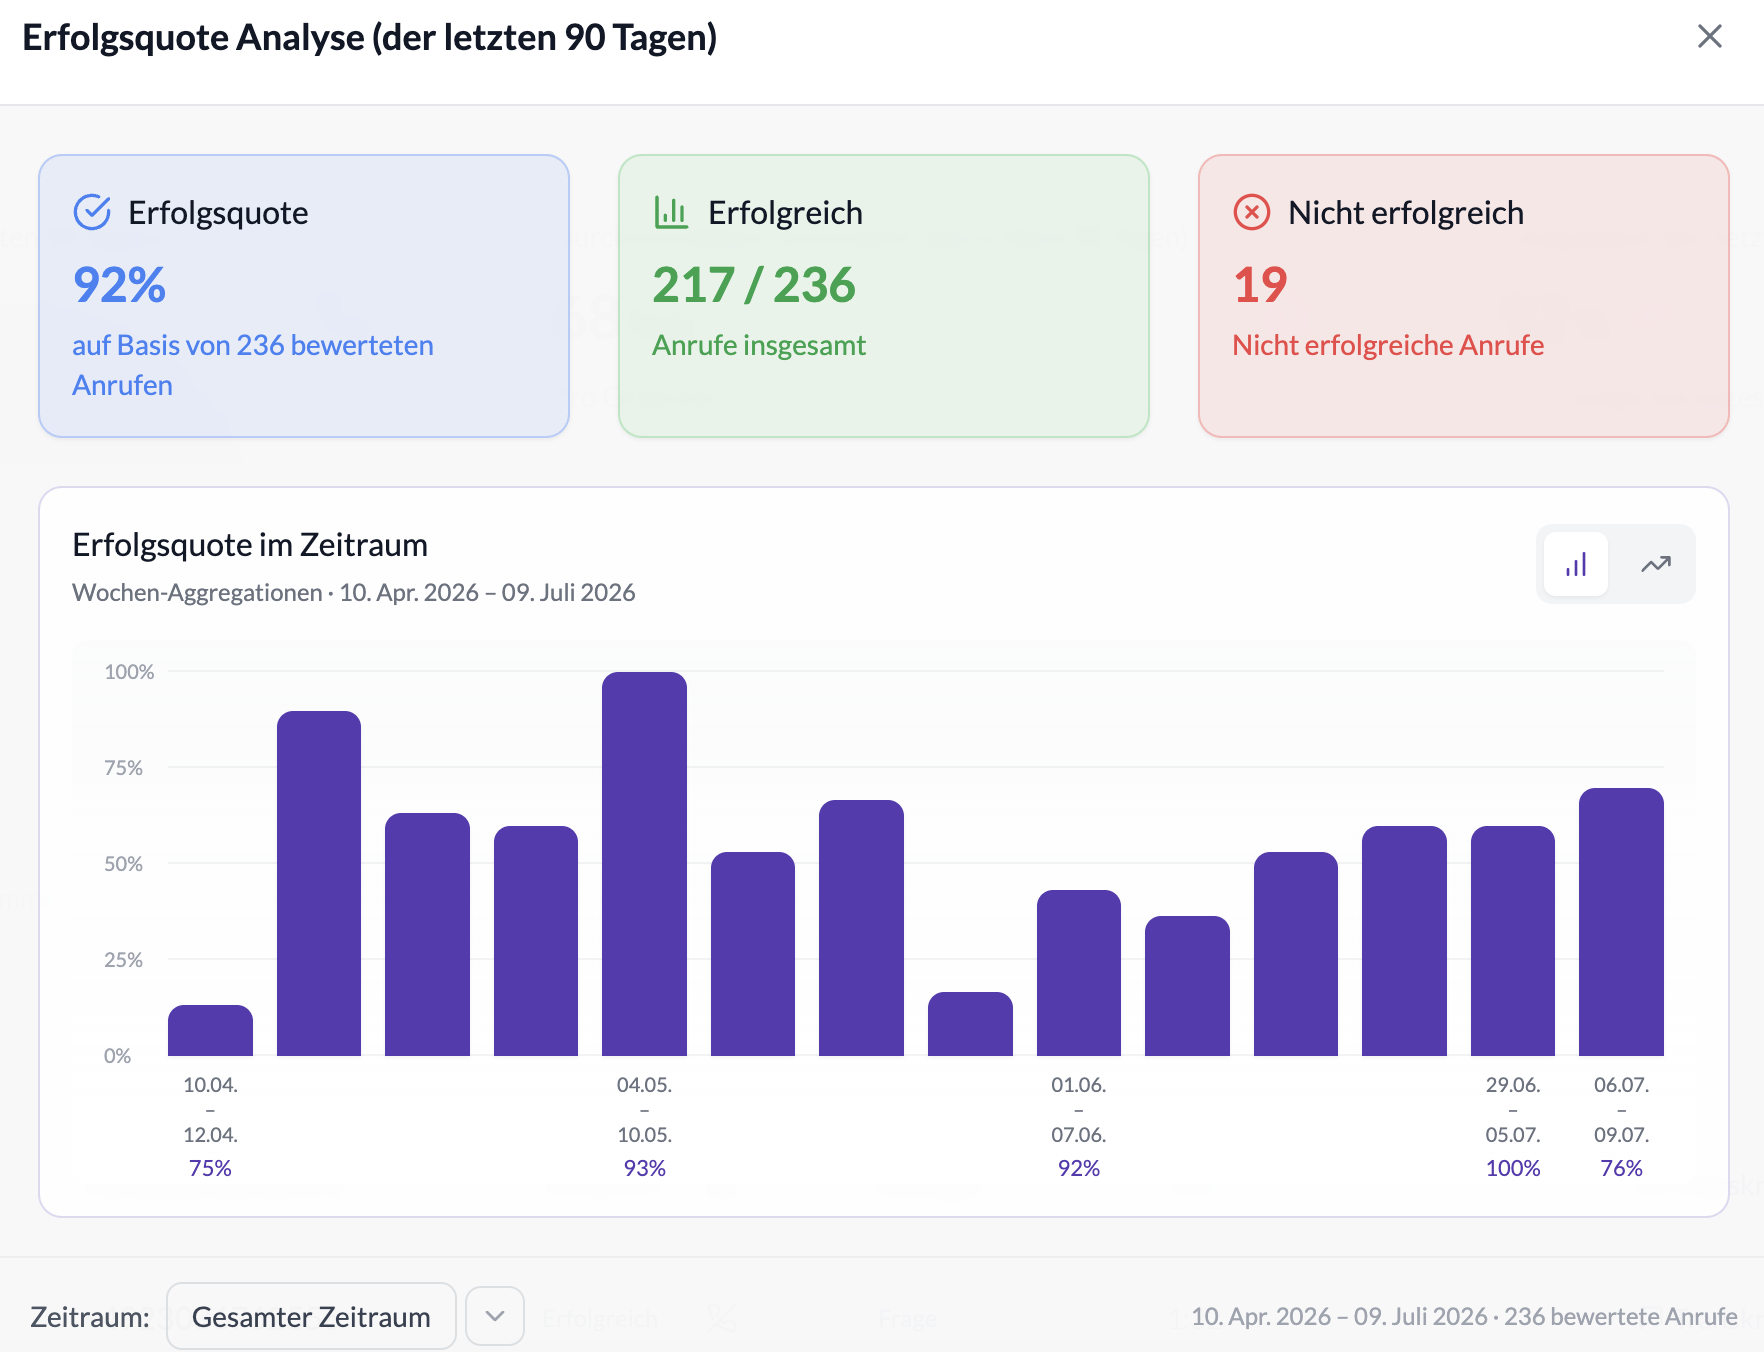The image size is (1764, 1352).
Task: Click the 50% y-axis label
Action: (x=124, y=864)
